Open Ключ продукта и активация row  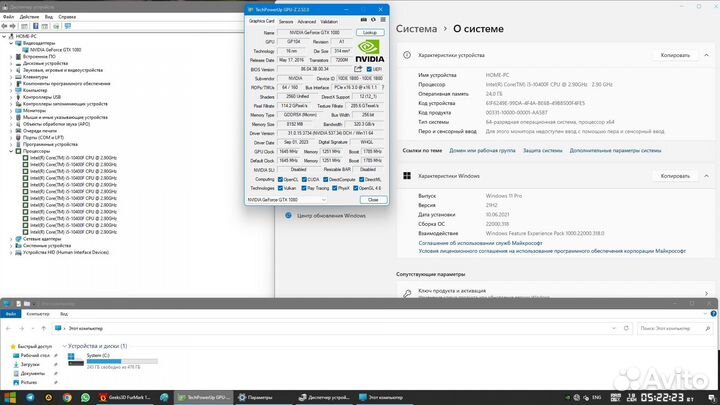[x=555, y=292]
